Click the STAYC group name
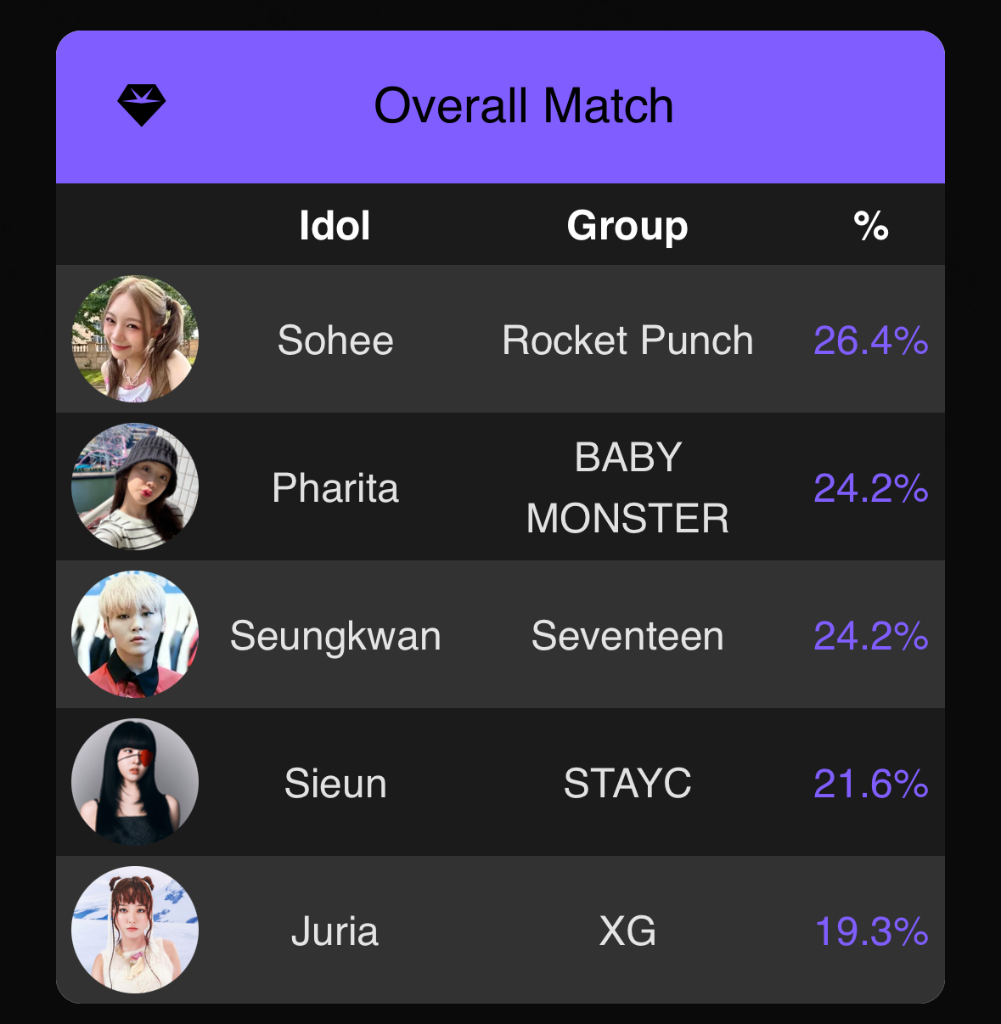1001x1024 pixels. 628,783
